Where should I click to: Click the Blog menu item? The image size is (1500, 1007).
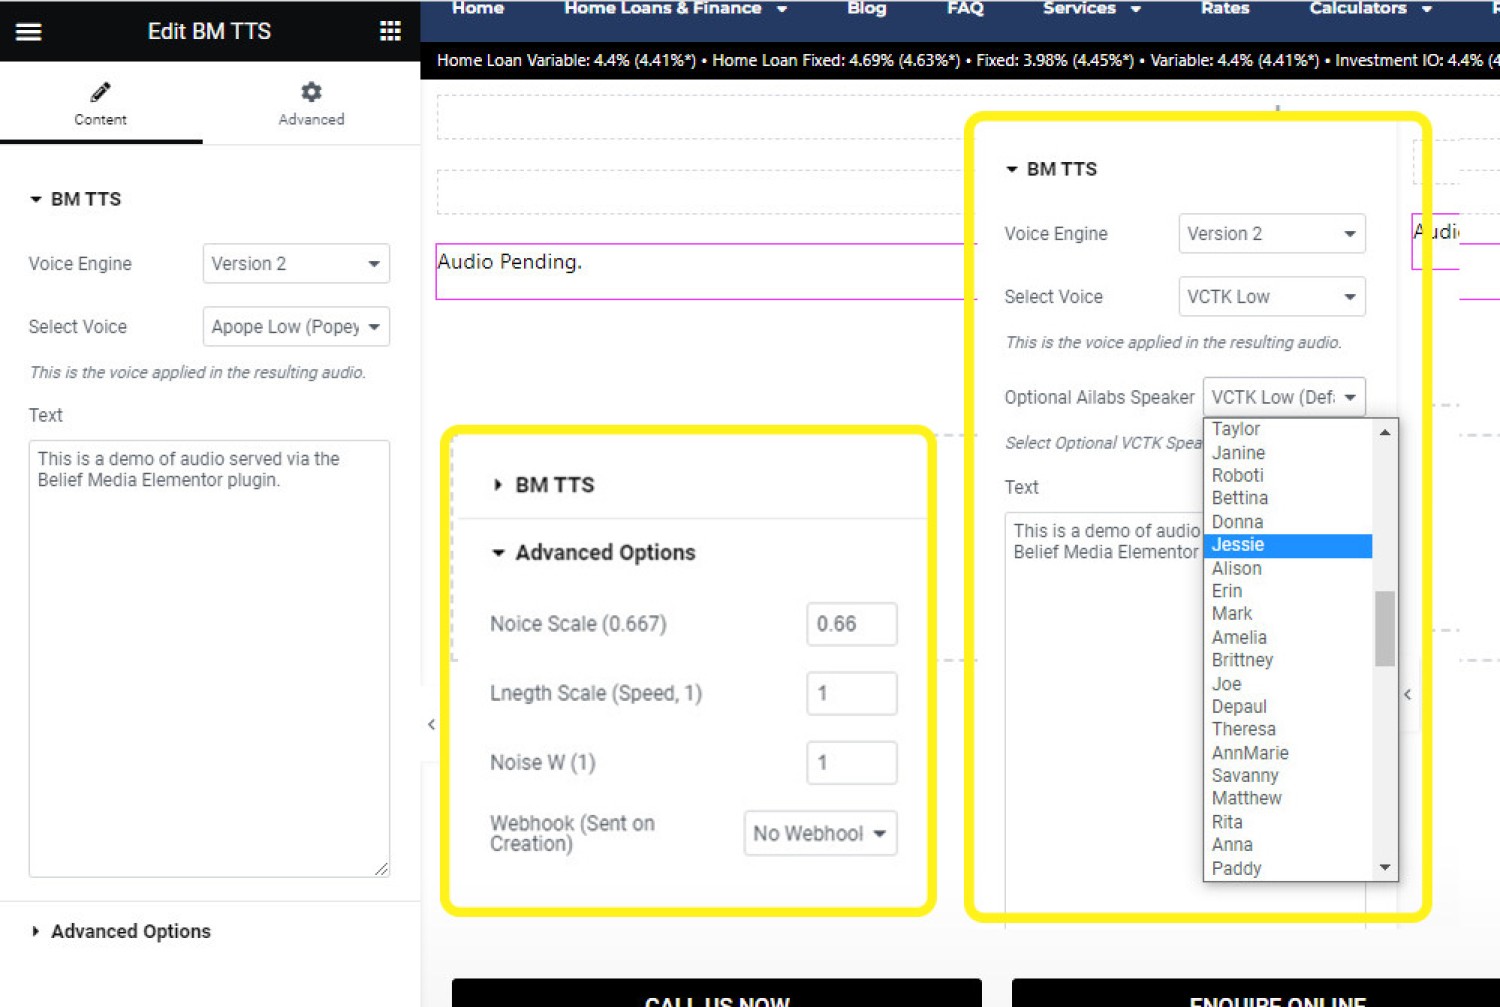[x=866, y=9]
